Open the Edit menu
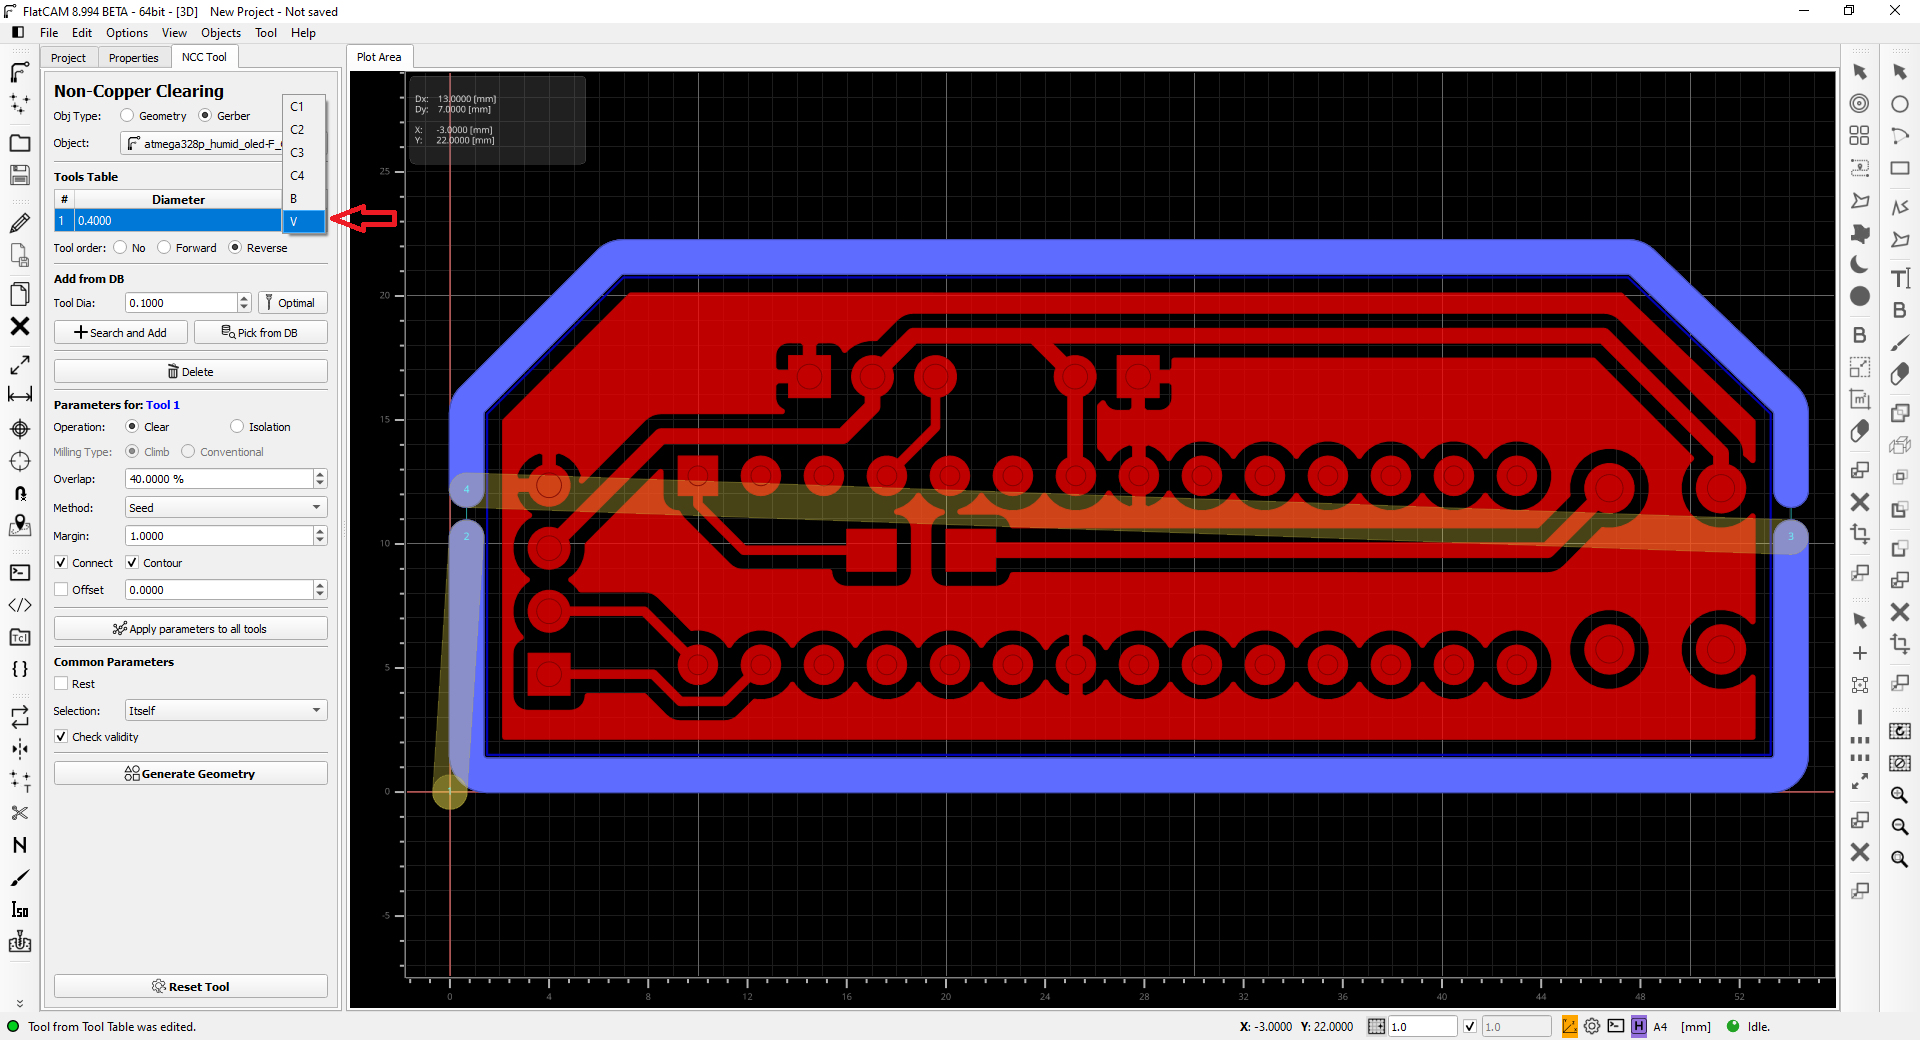The width and height of the screenshot is (1920, 1040). (x=82, y=33)
